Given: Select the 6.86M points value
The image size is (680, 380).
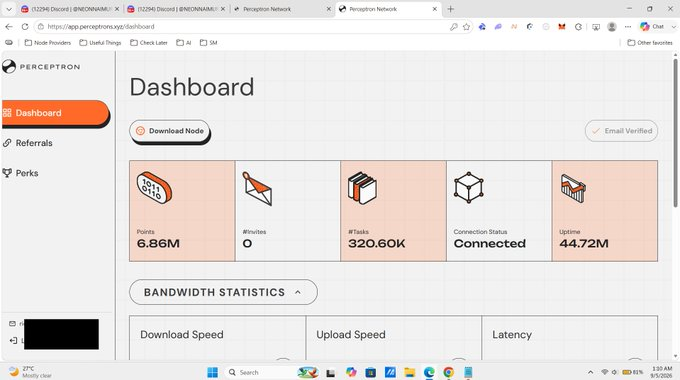Looking at the screenshot, I should 158,244.
